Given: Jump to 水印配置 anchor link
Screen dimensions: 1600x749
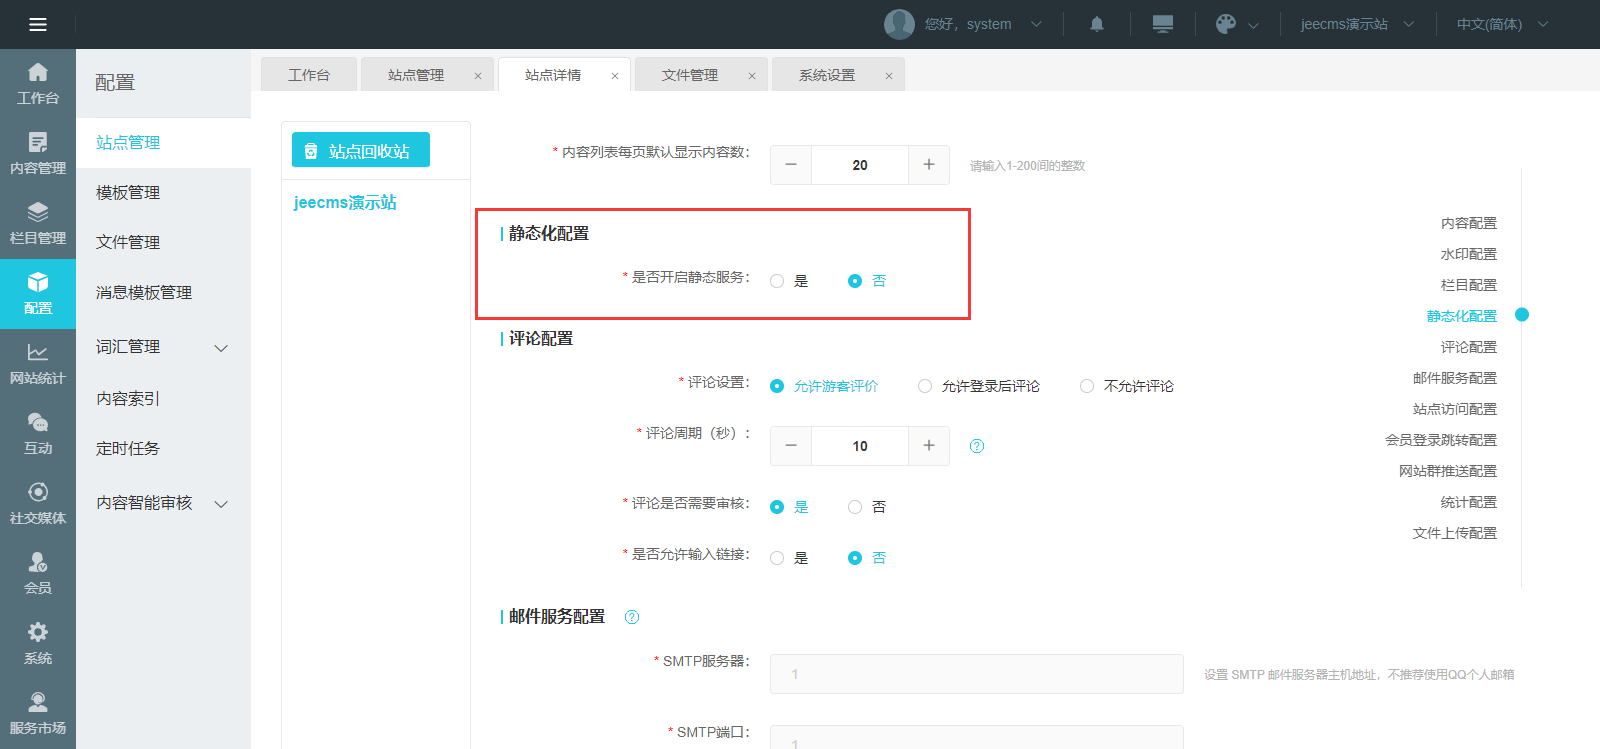Looking at the screenshot, I should point(1468,254).
